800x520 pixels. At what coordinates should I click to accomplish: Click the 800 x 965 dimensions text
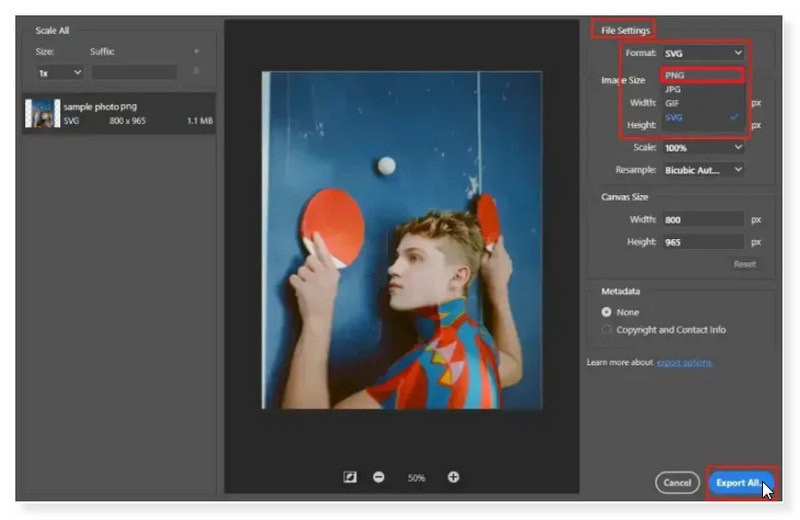128,121
